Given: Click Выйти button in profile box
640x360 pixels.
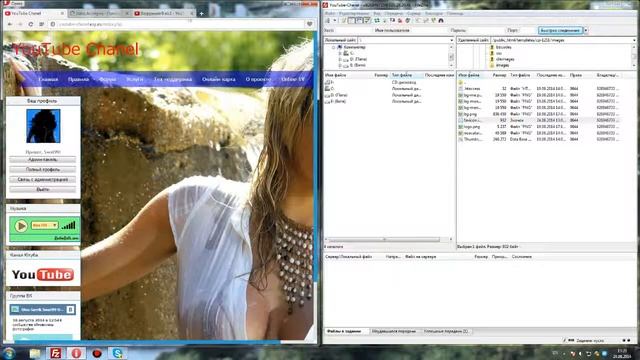Looking at the screenshot, I should pos(42,189).
